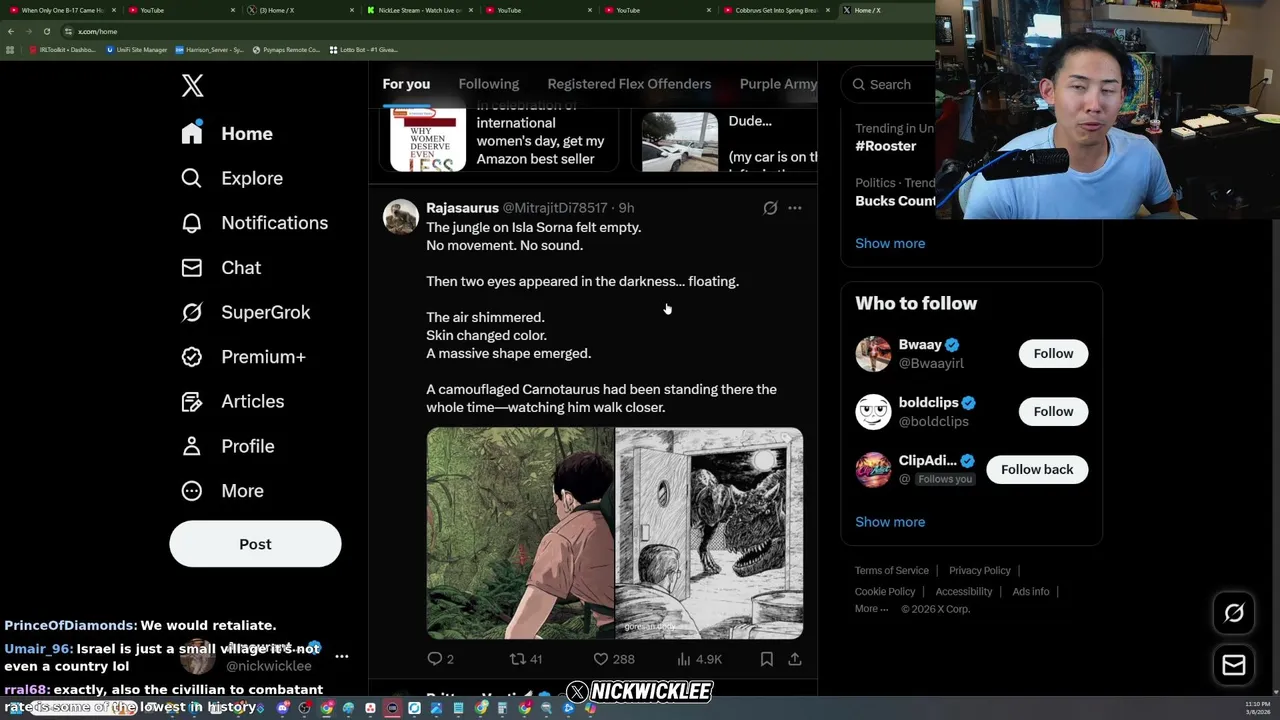Go to Home in the X sidebar
The width and height of the screenshot is (1280, 720).
227,134
